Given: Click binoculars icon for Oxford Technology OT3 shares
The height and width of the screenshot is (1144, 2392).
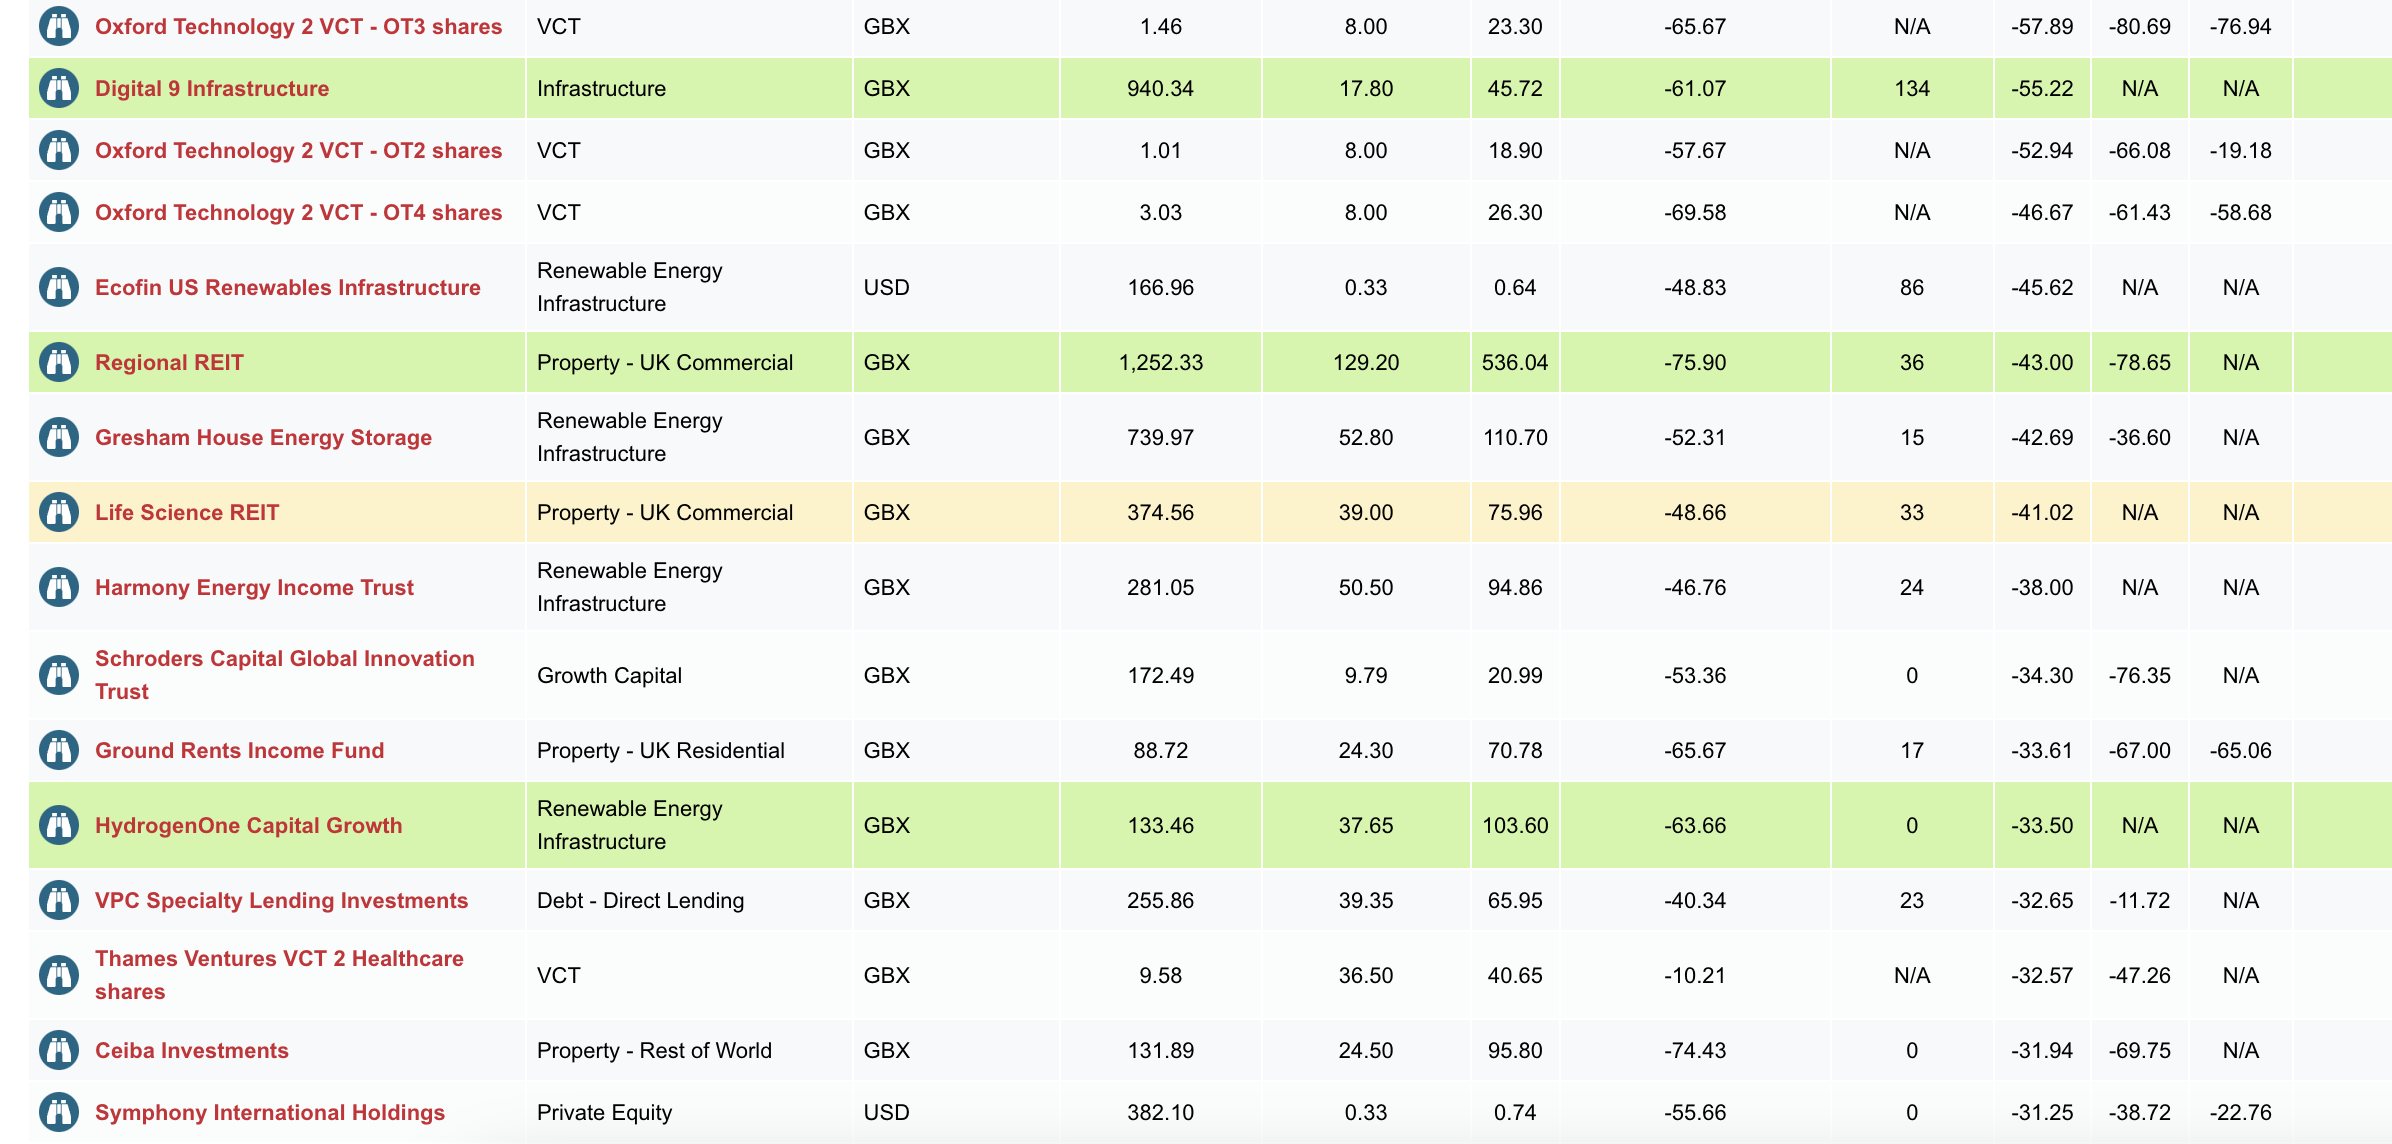Looking at the screenshot, I should point(59,26).
